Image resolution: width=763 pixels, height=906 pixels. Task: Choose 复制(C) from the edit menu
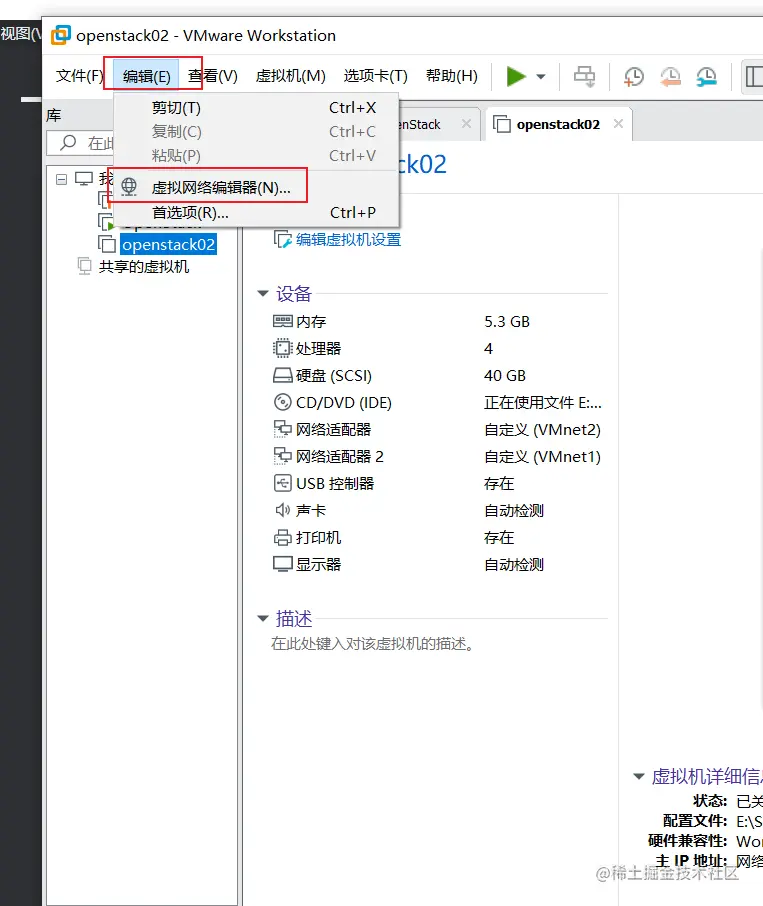(256, 132)
